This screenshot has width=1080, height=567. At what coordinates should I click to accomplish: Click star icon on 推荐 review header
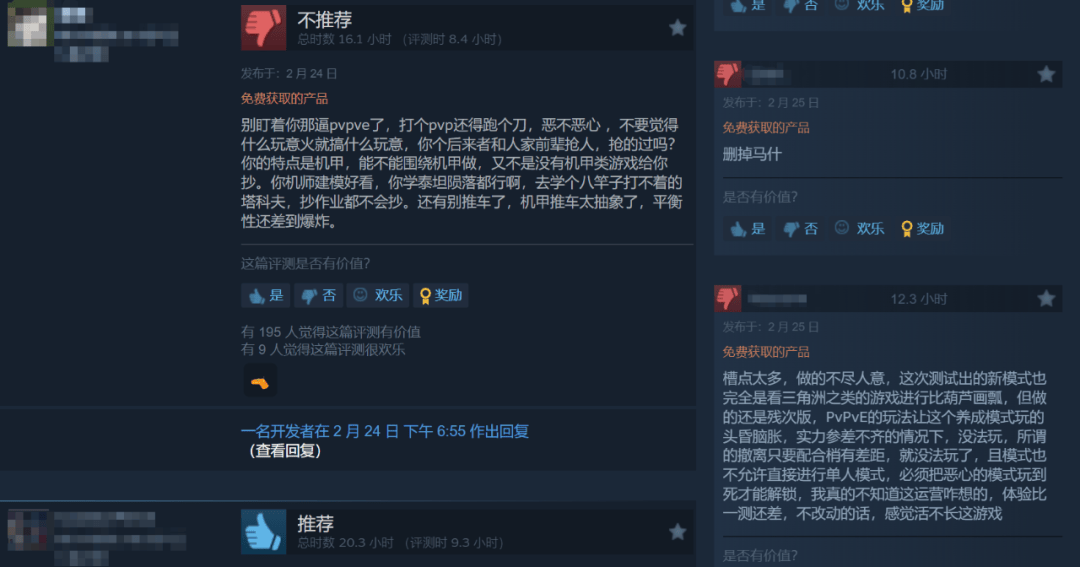click(677, 531)
